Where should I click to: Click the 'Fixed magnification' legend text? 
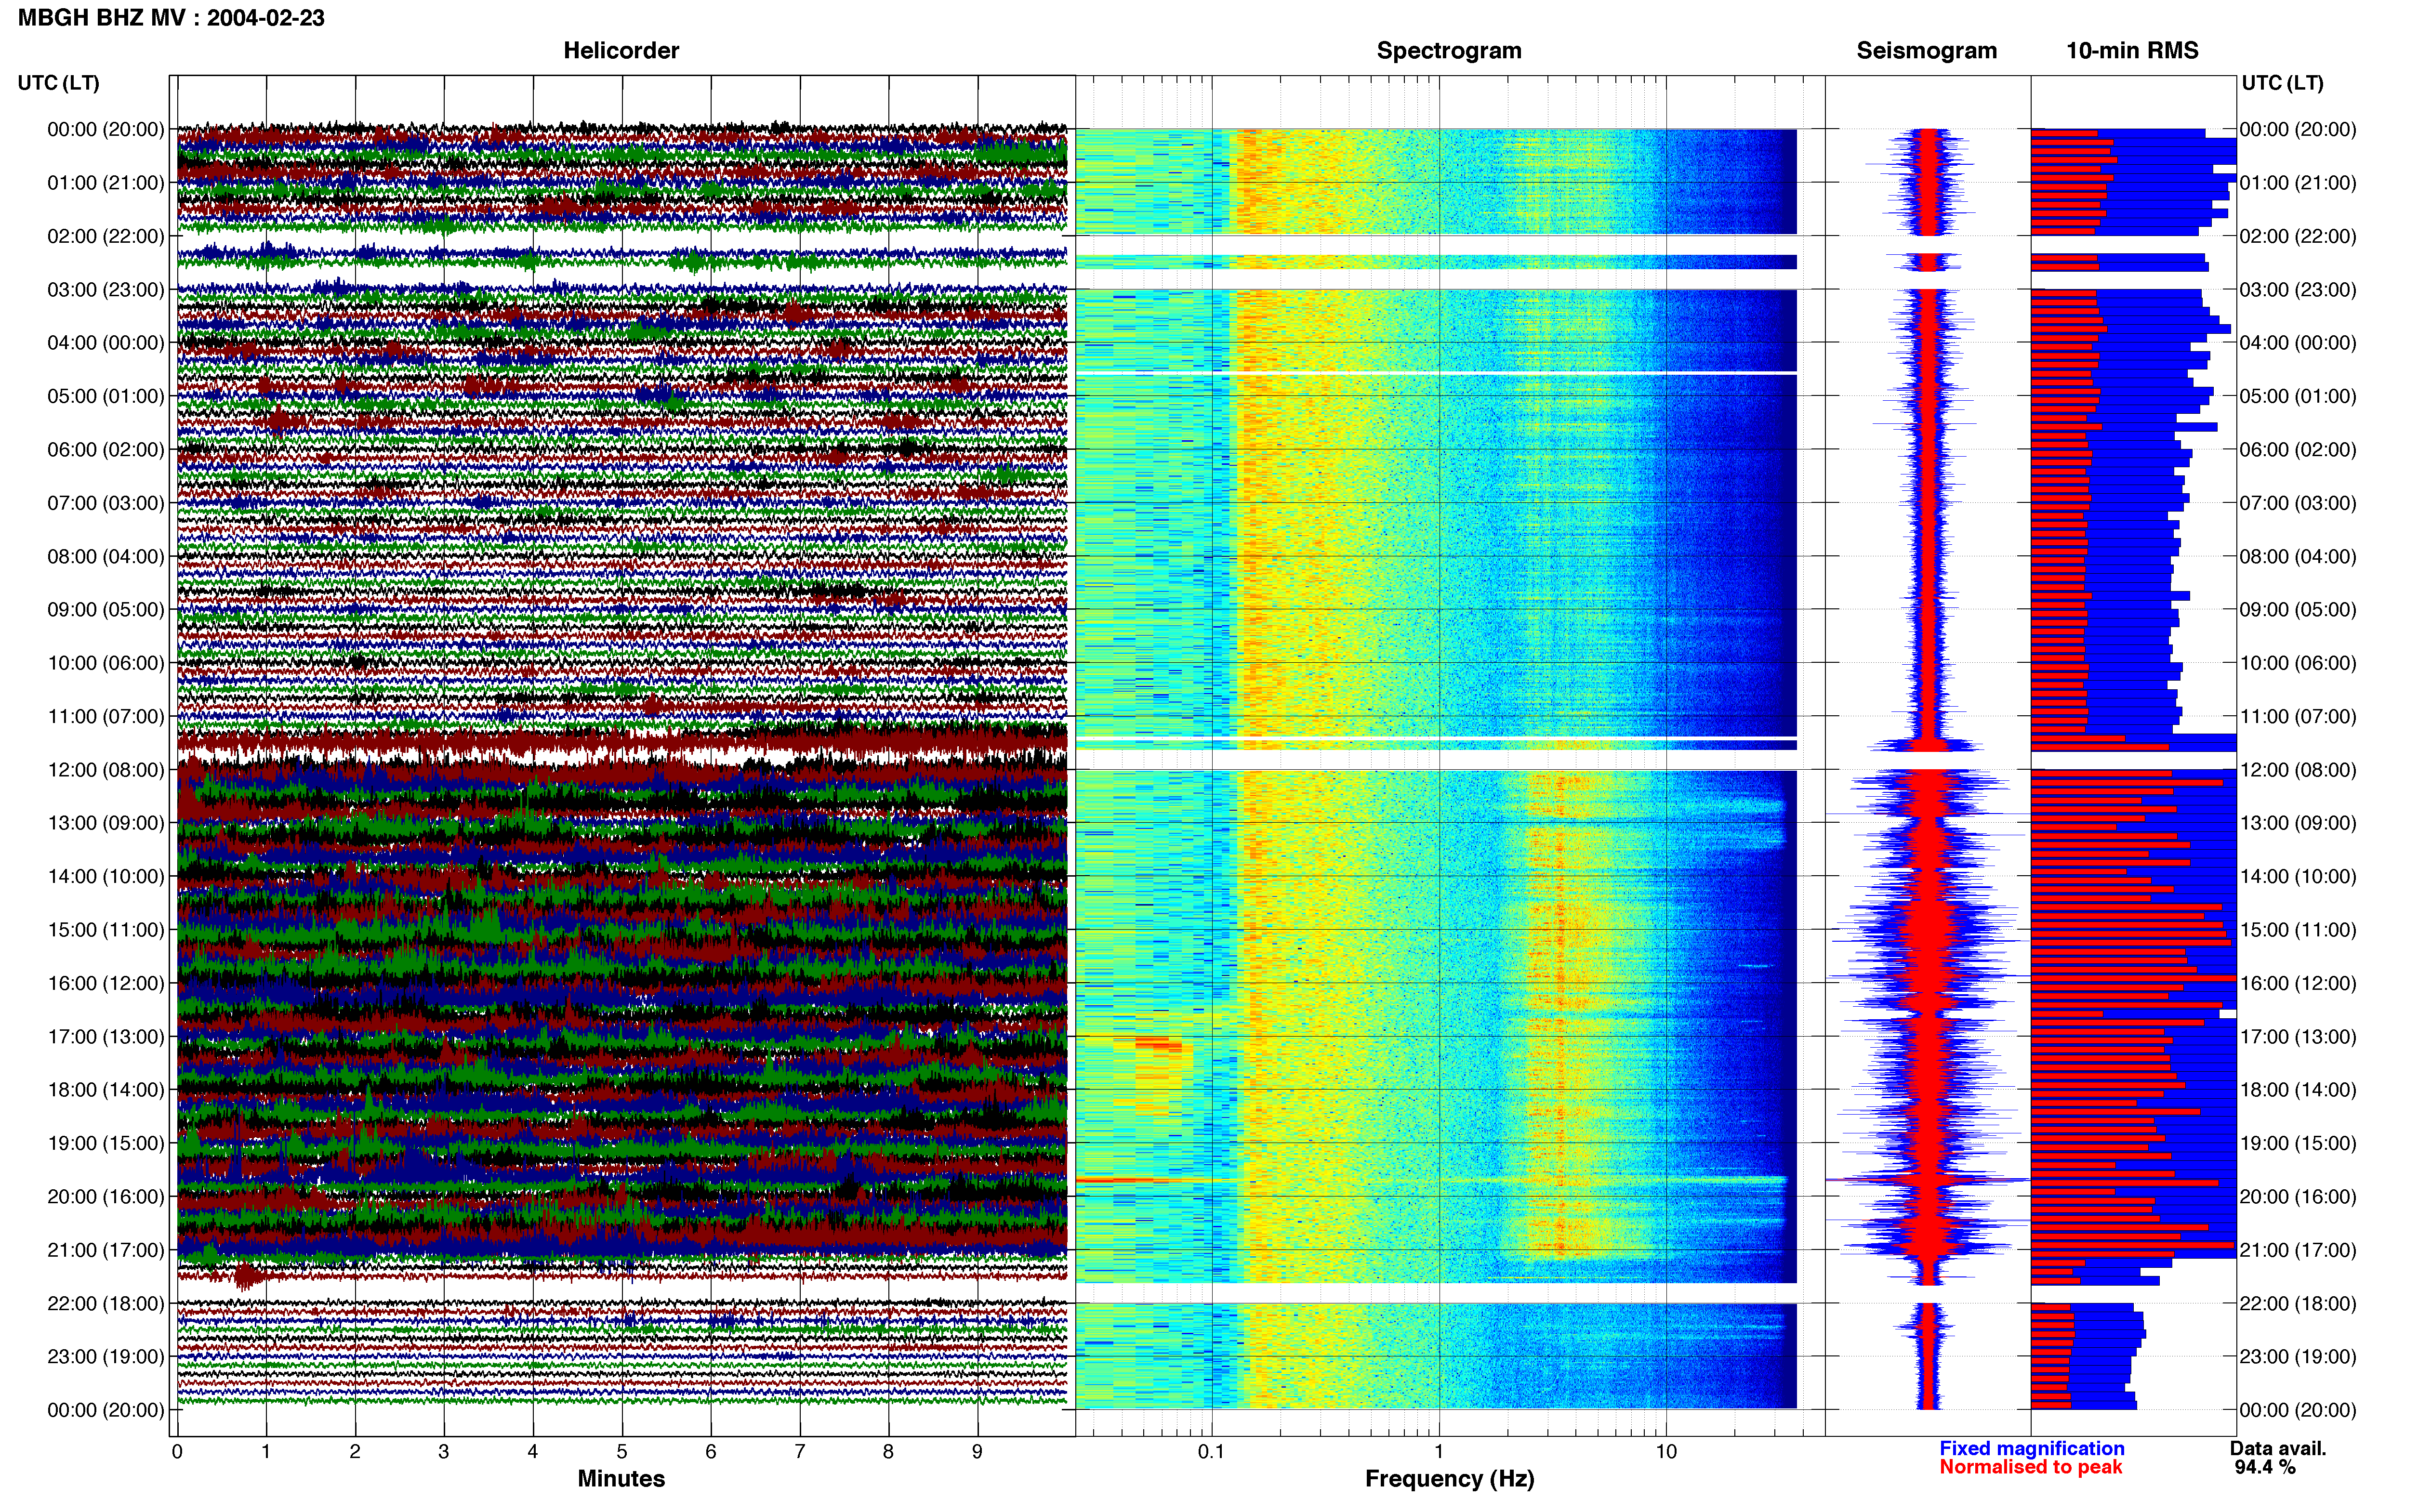tap(2032, 1448)
